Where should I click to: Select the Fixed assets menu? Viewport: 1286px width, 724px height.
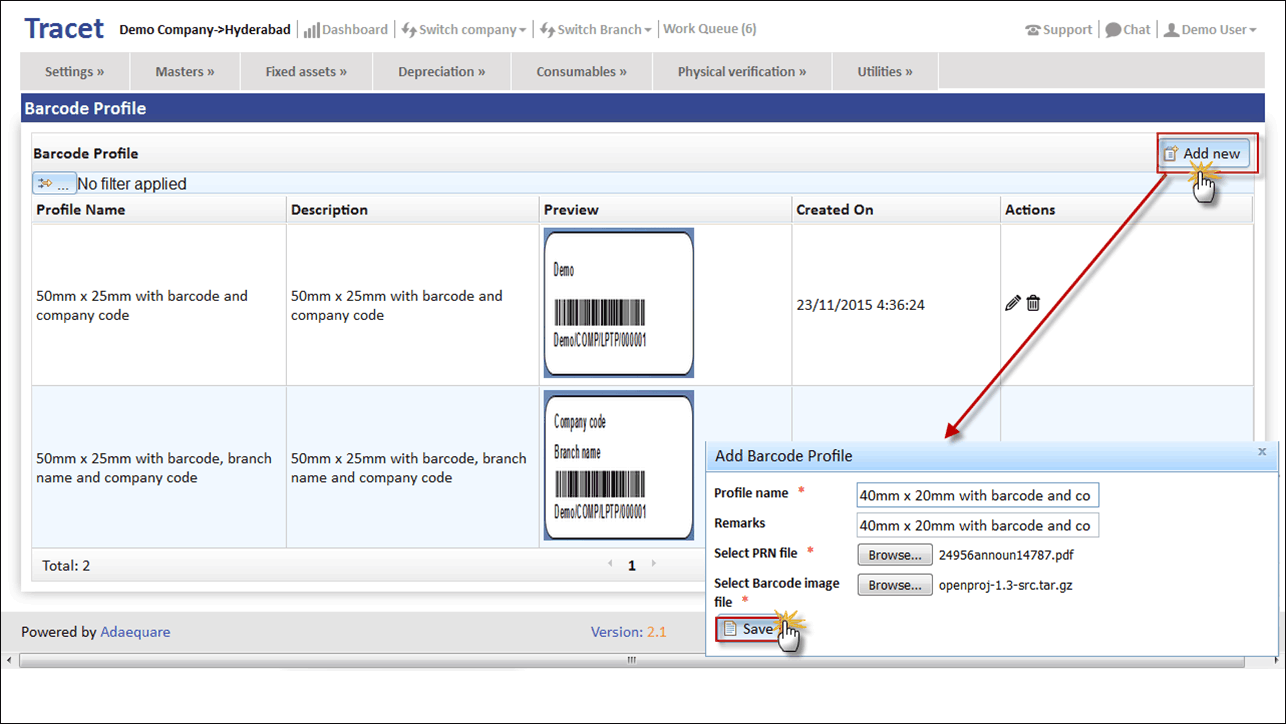click(x=305, y=71)
